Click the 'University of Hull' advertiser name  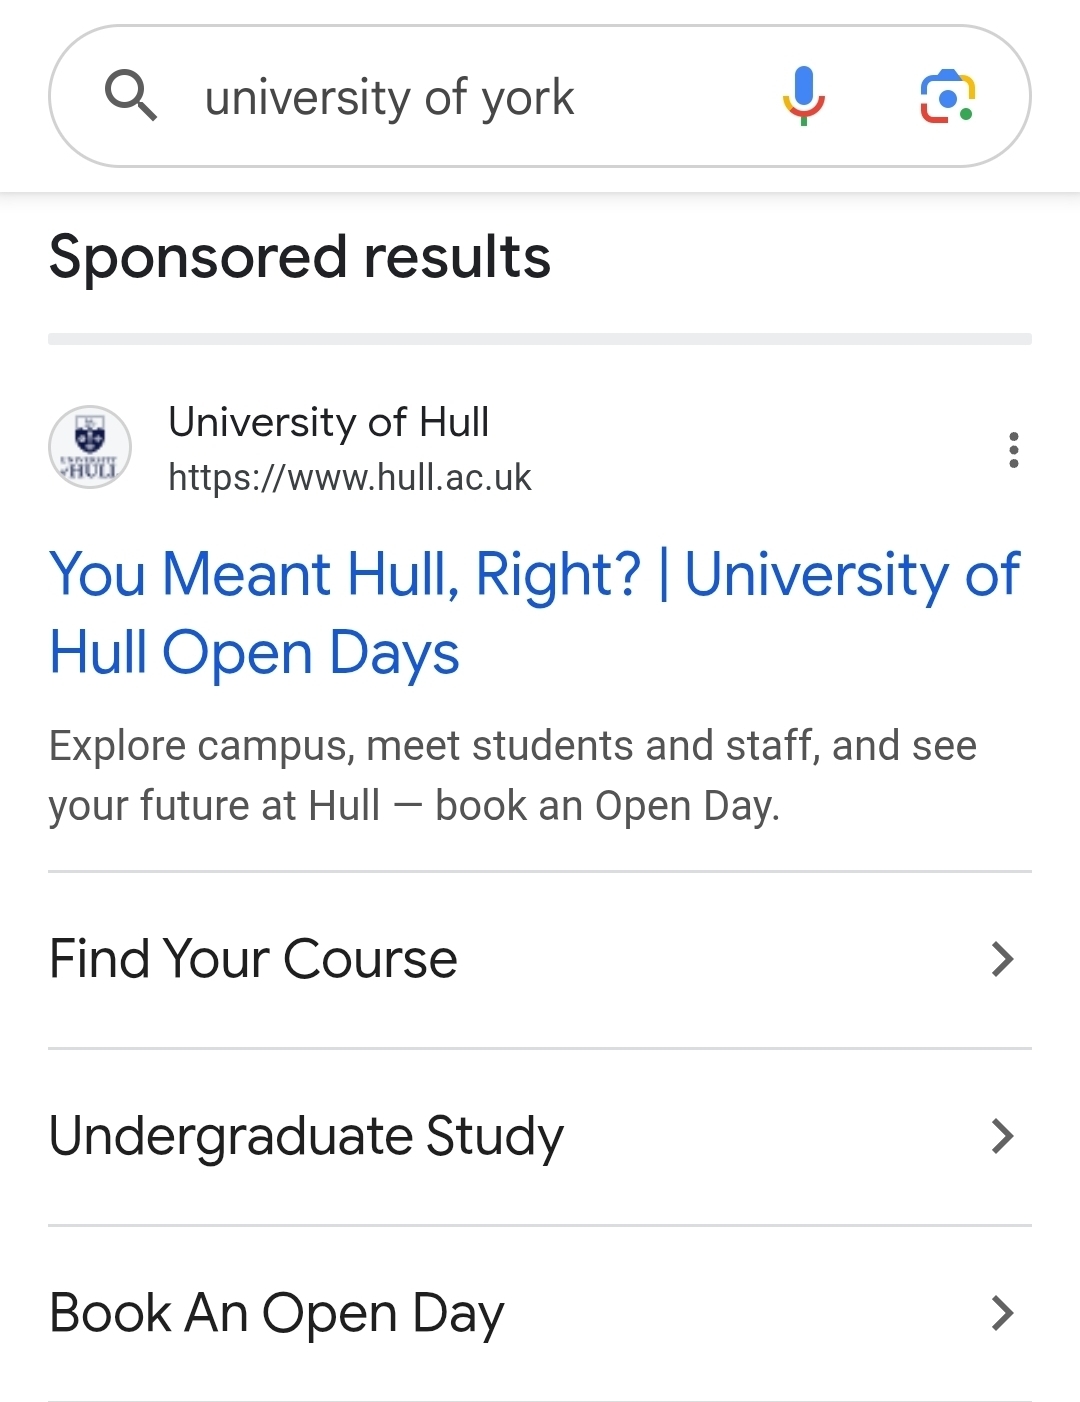click(328, 422)
